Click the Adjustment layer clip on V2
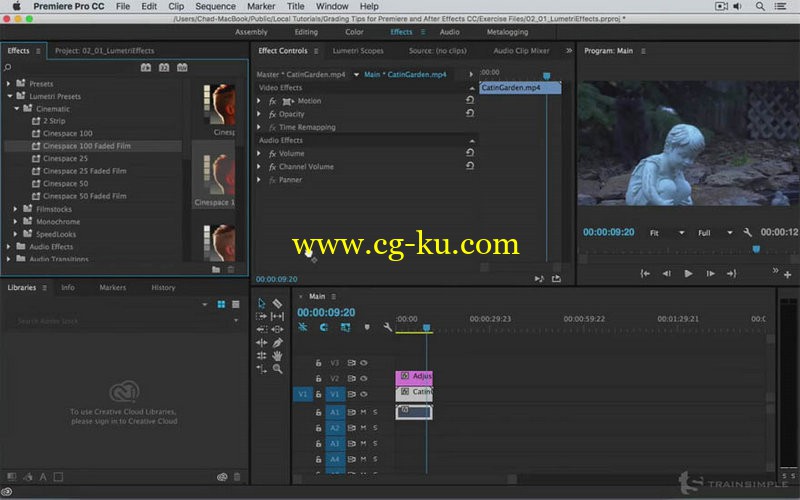The width and height of the screenshot is (800, 500). tap(414, 377)
